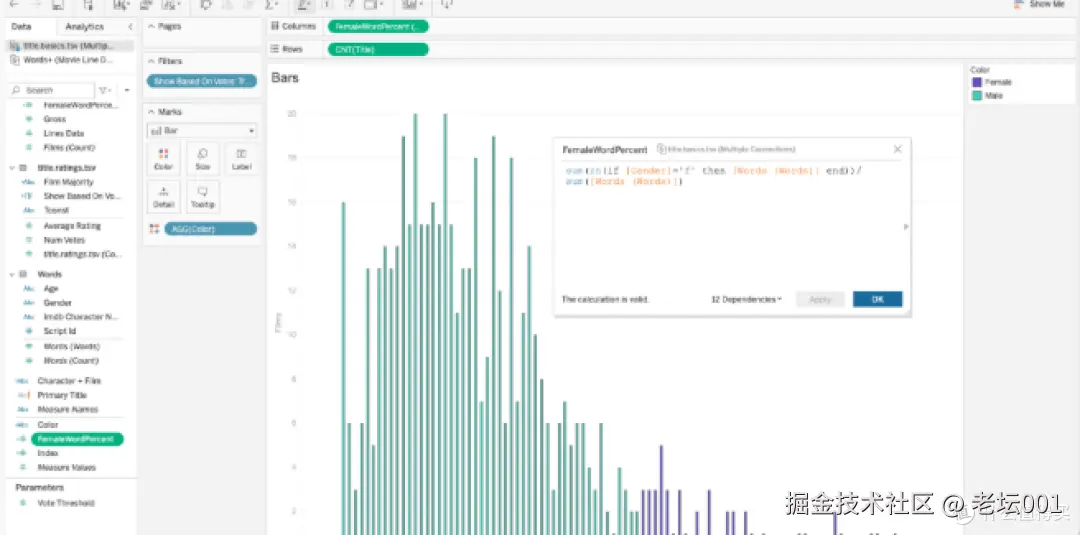The image size is (1080, 535).
Task: Open the 12 Dependencies dropdown
Action: (746, 300)
